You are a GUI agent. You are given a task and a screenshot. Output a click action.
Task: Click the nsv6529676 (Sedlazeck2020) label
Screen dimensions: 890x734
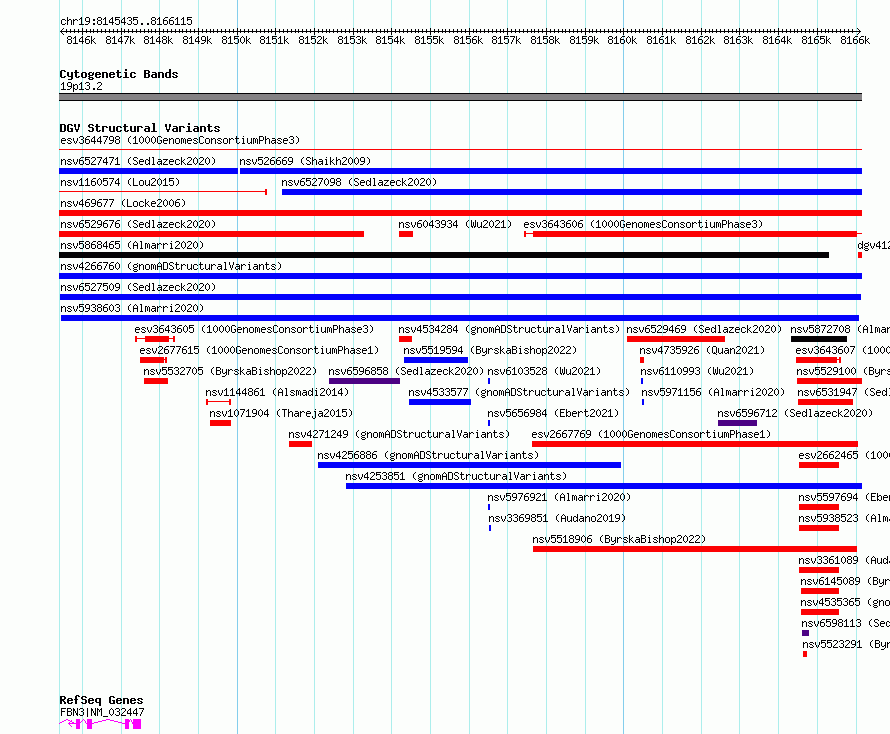point(138,224)
